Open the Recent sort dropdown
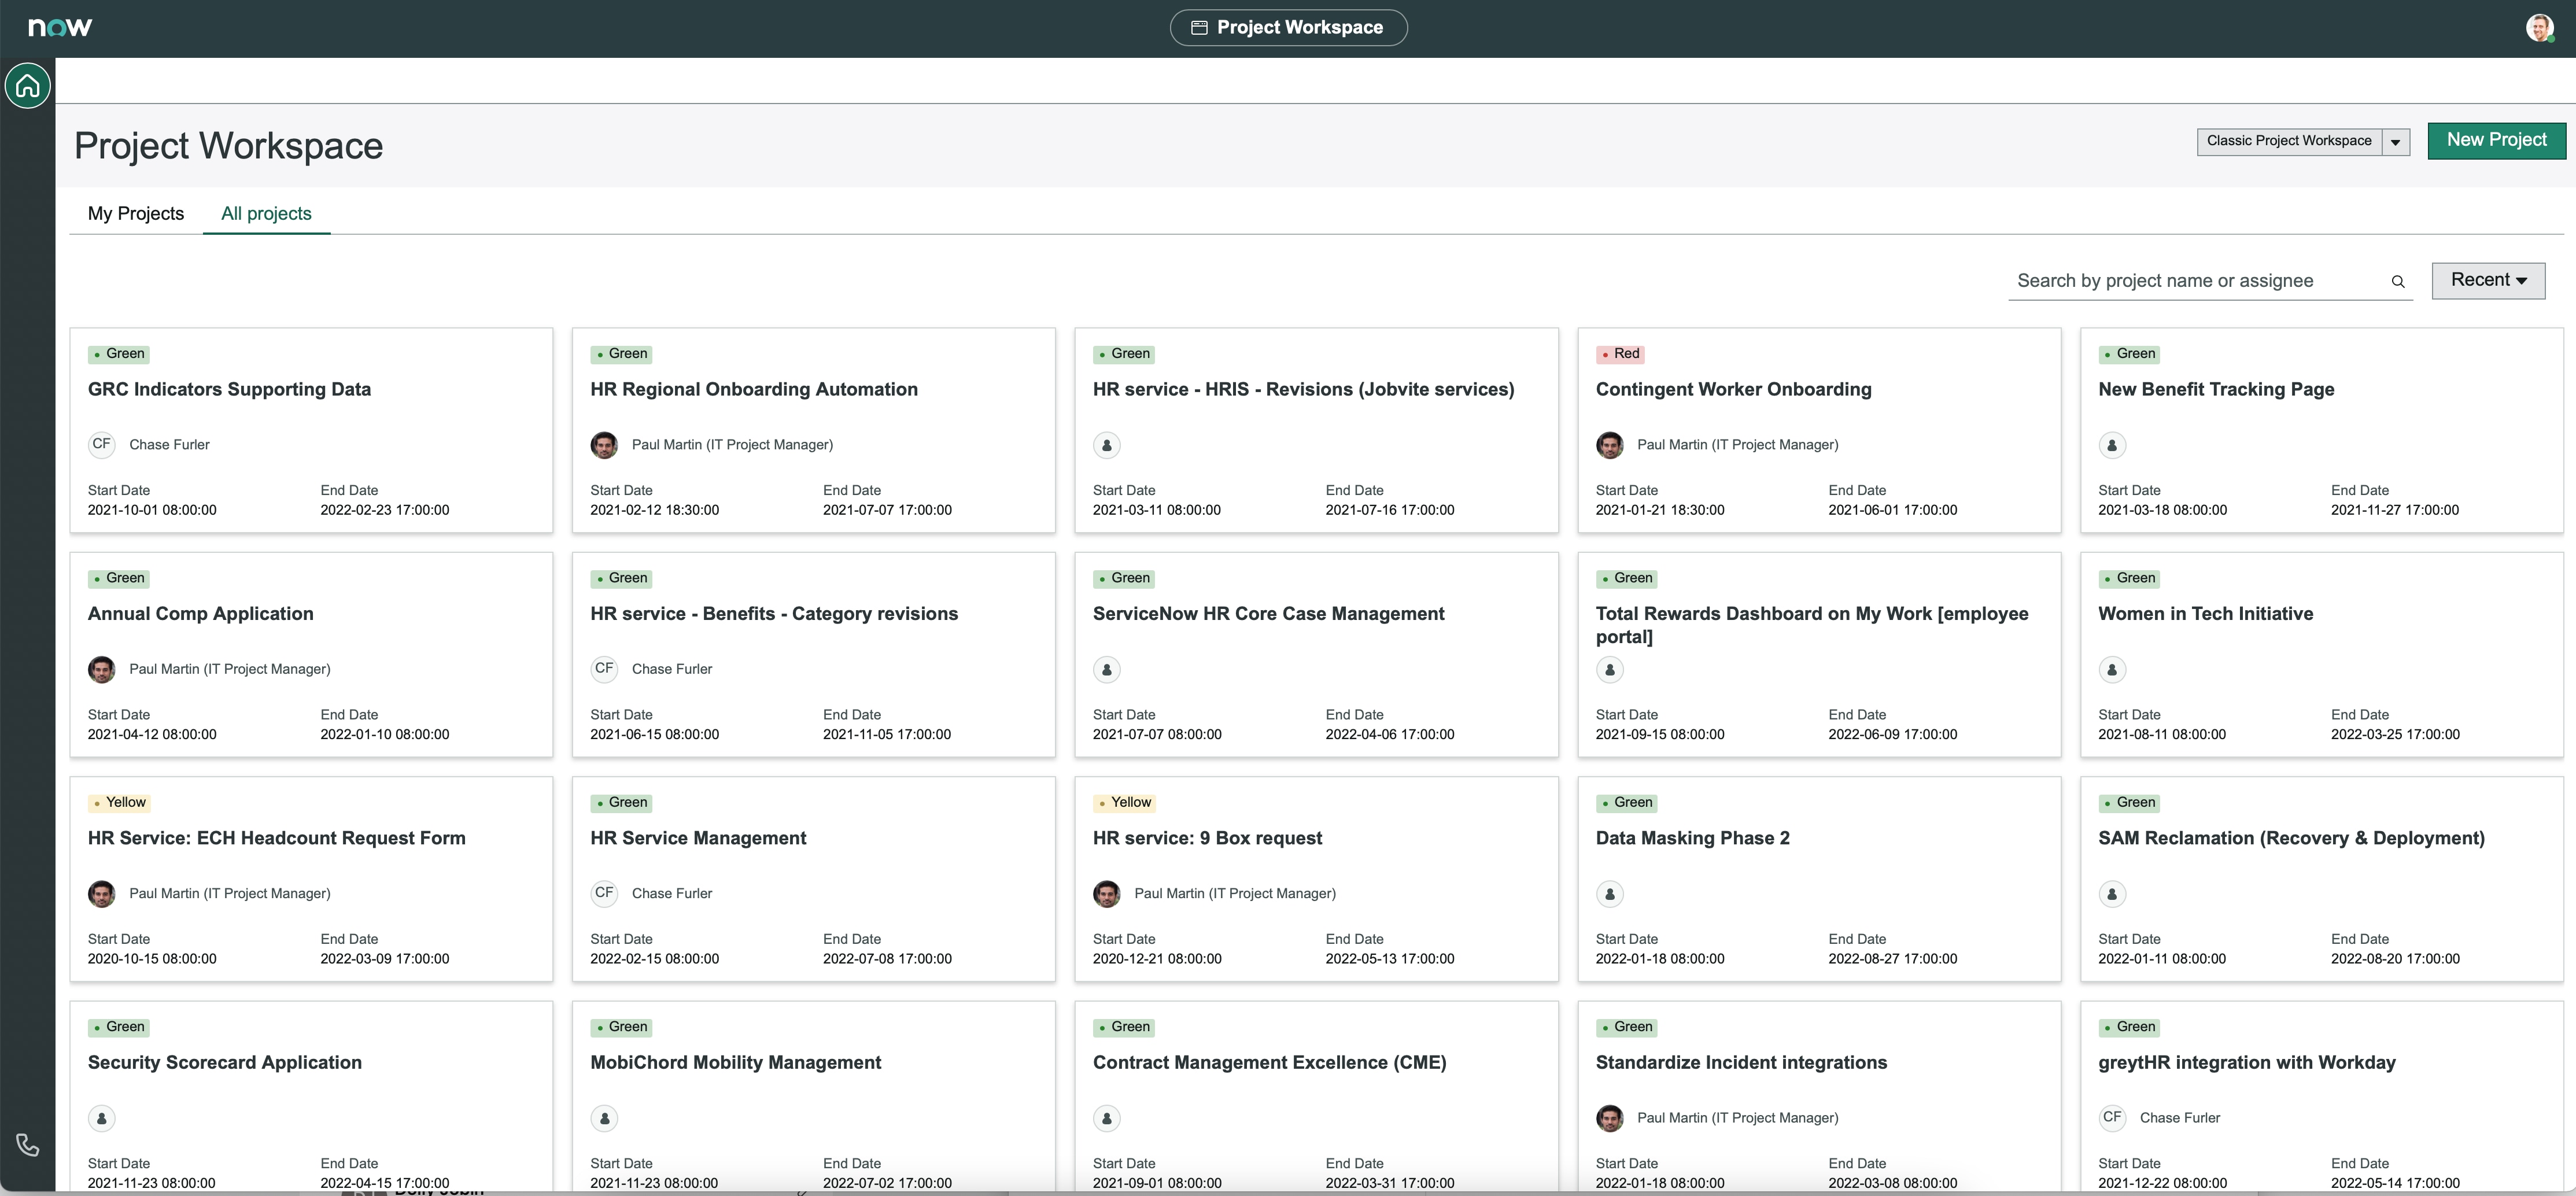 pos(2488,280)
